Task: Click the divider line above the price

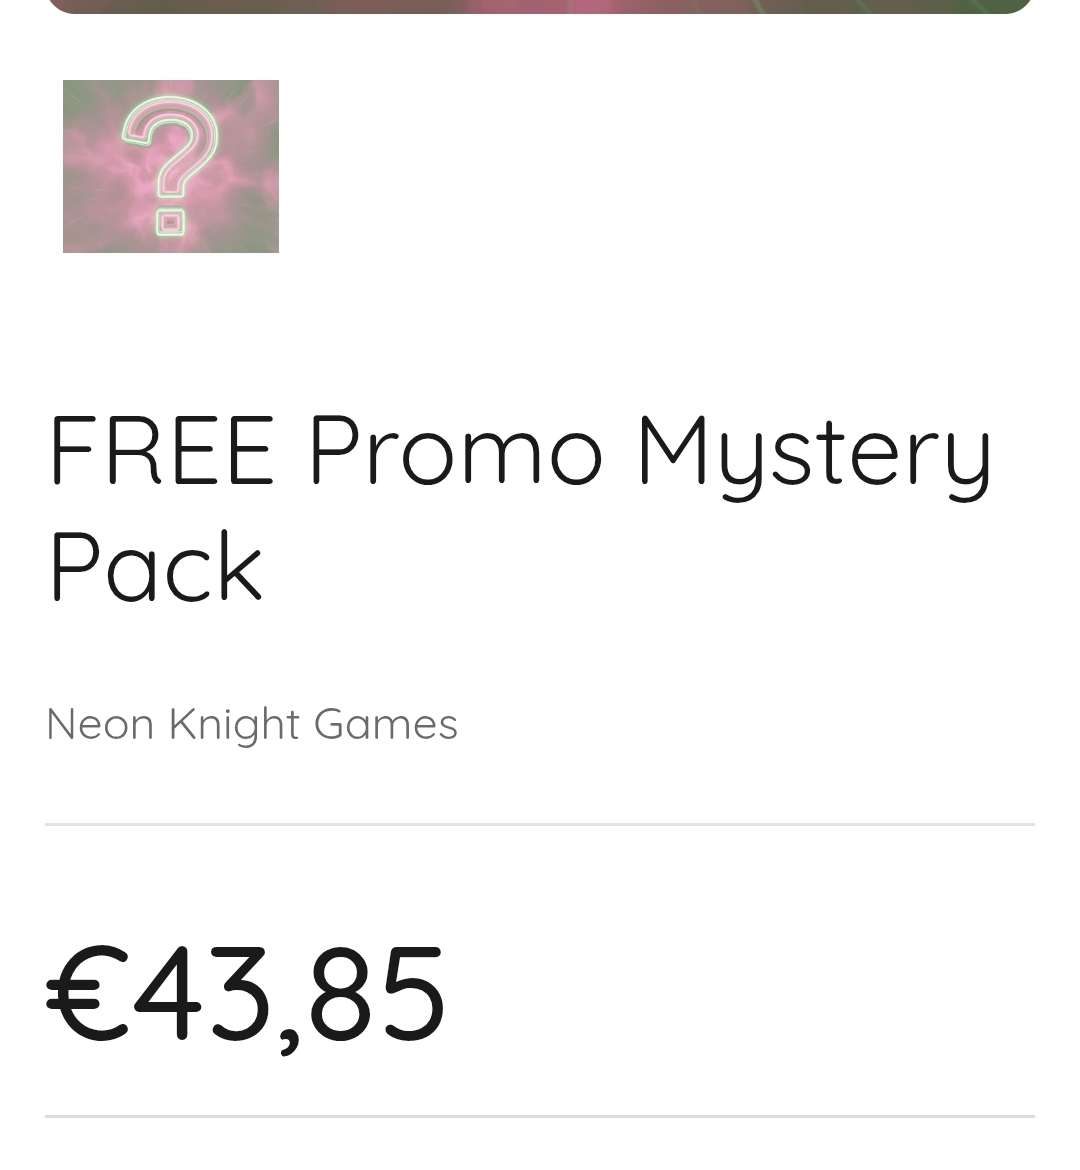Action: [x=540, y=825]
